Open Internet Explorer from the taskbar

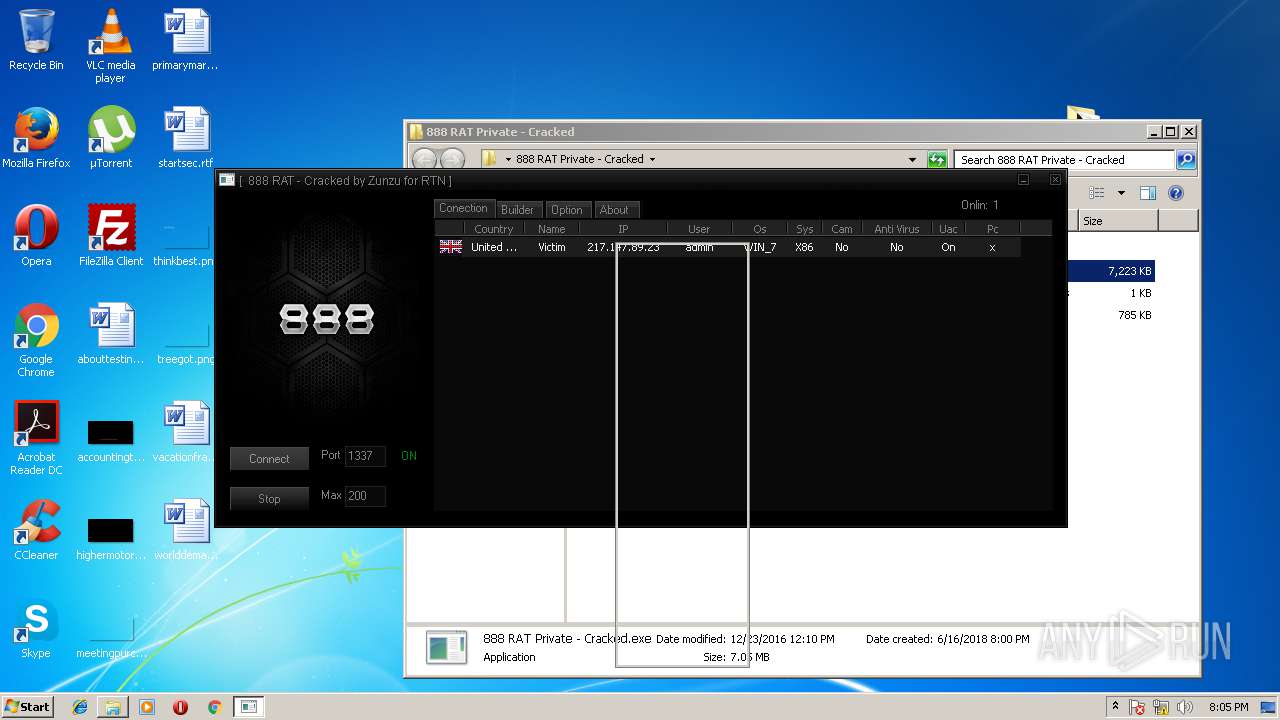[80, 707]
